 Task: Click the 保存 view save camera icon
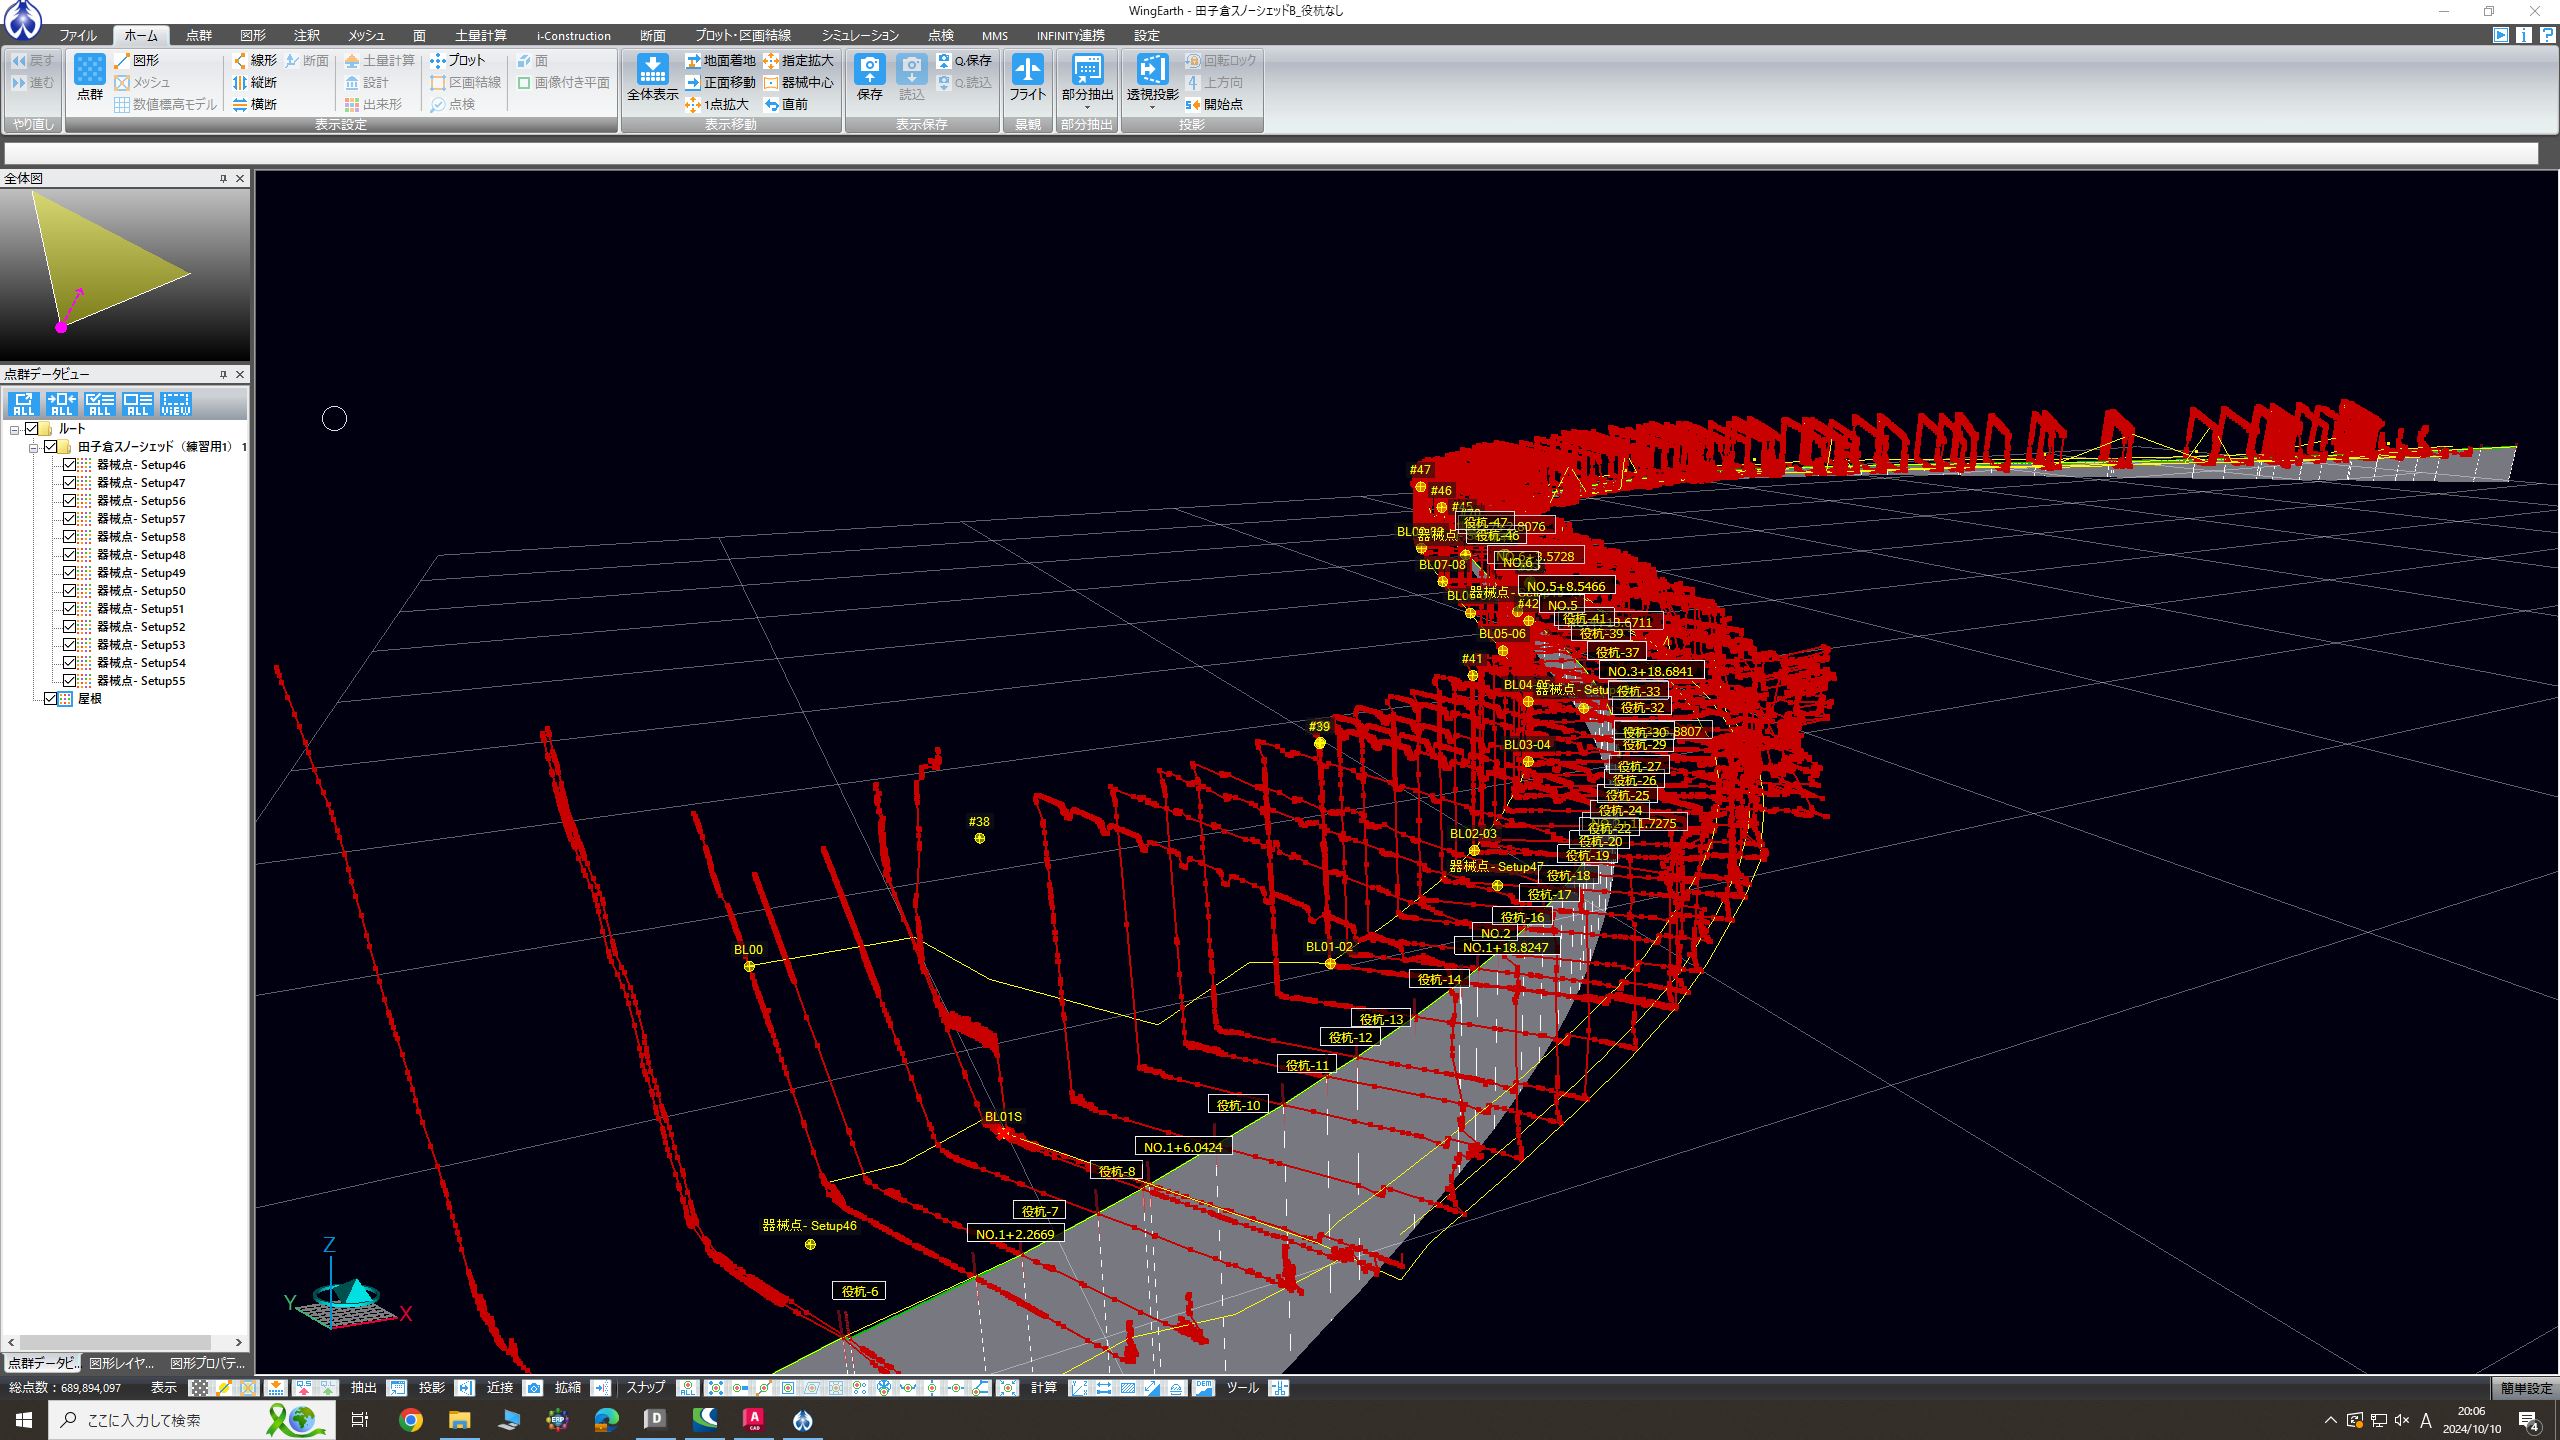click(869, 70)
